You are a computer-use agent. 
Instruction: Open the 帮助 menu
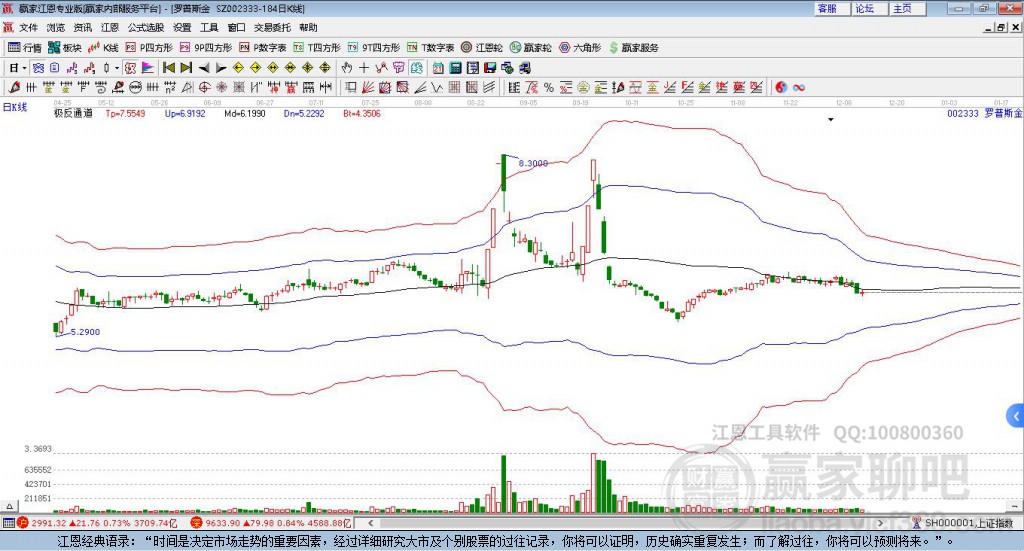(308, 27)
